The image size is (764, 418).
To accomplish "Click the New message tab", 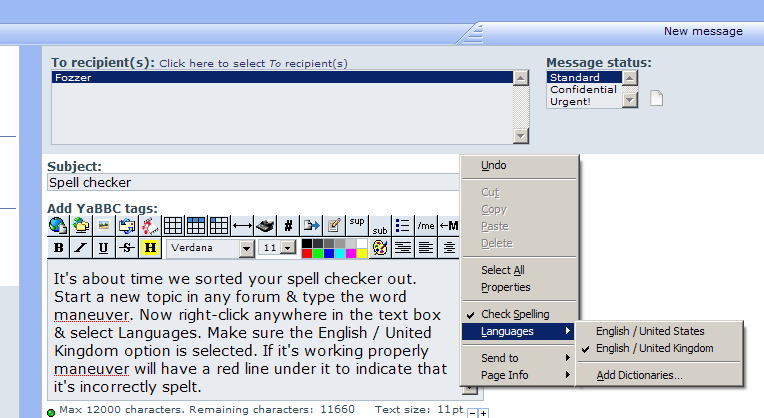I will [703, 31].
